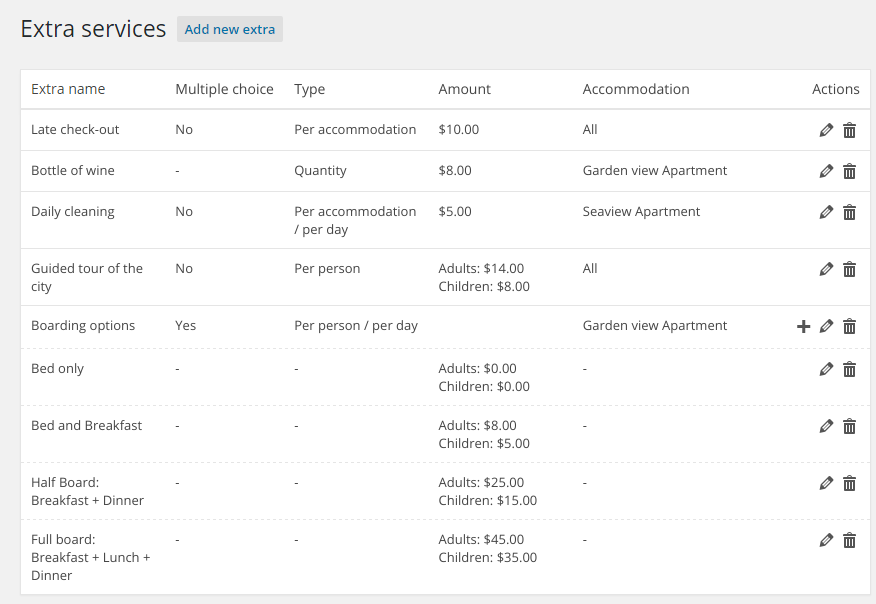The image size is (876, 604).
Task: Delete the Daily cleaning extra
Action: pos(849,212)
